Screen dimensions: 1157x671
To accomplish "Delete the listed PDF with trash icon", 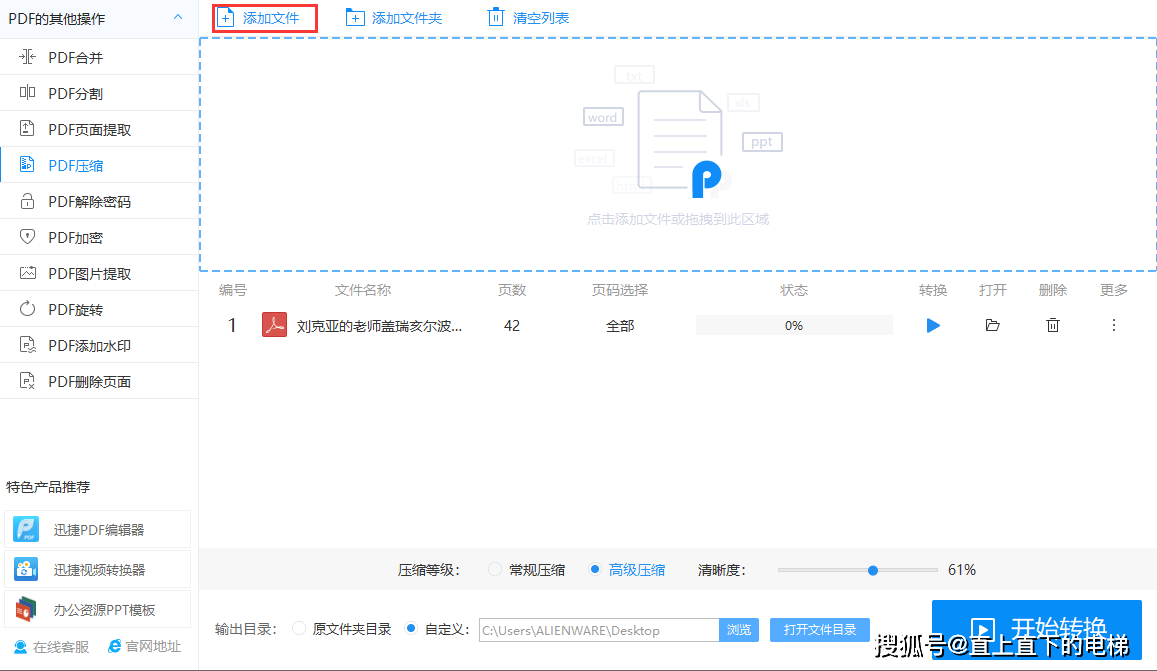I will pyautogui.click(x=1052, y=325).
